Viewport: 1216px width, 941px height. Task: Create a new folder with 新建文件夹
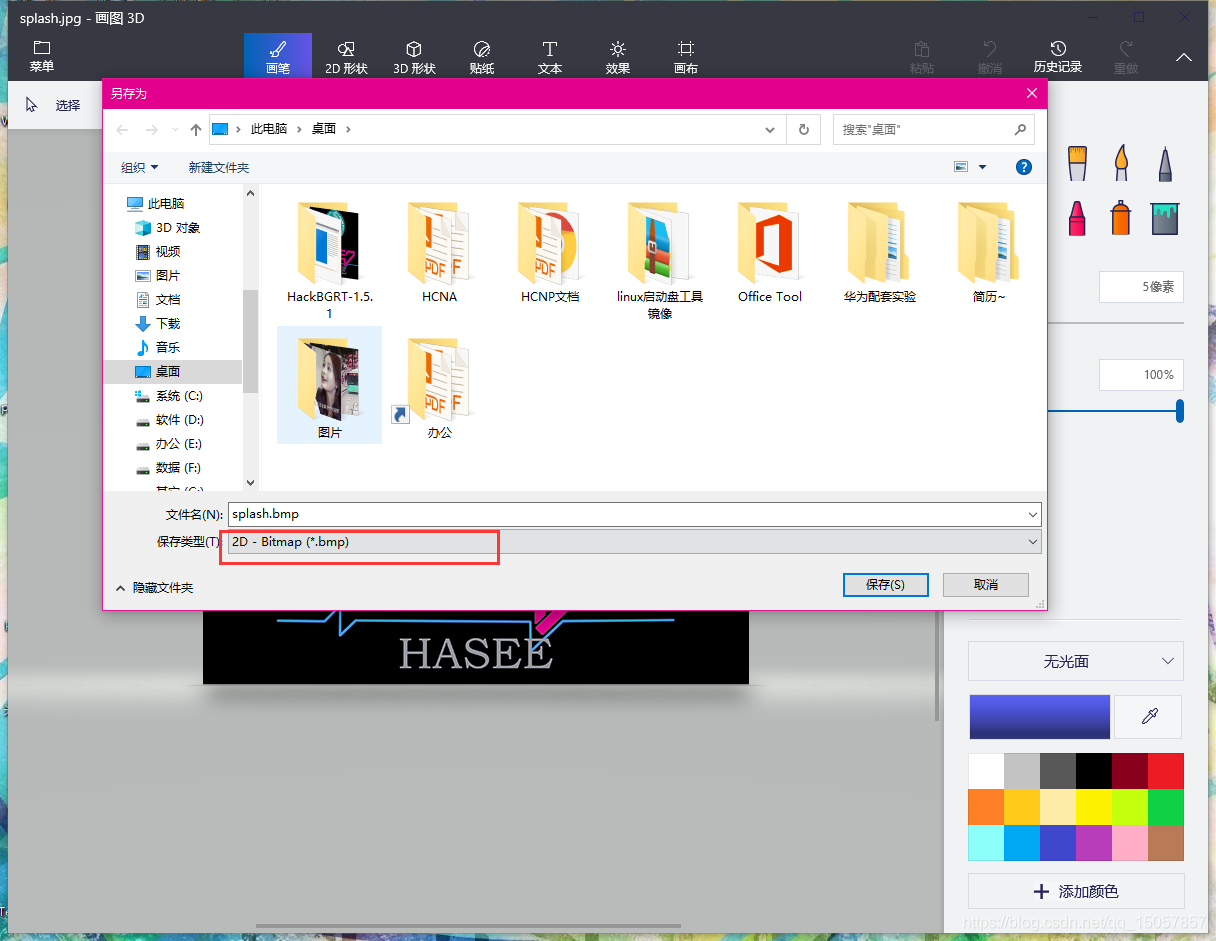[219, 167]
